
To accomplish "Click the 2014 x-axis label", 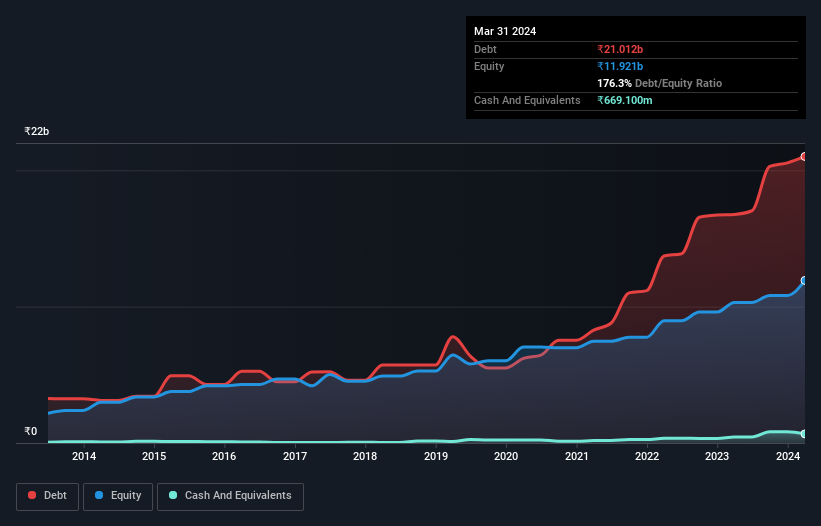I will point(84,456).
